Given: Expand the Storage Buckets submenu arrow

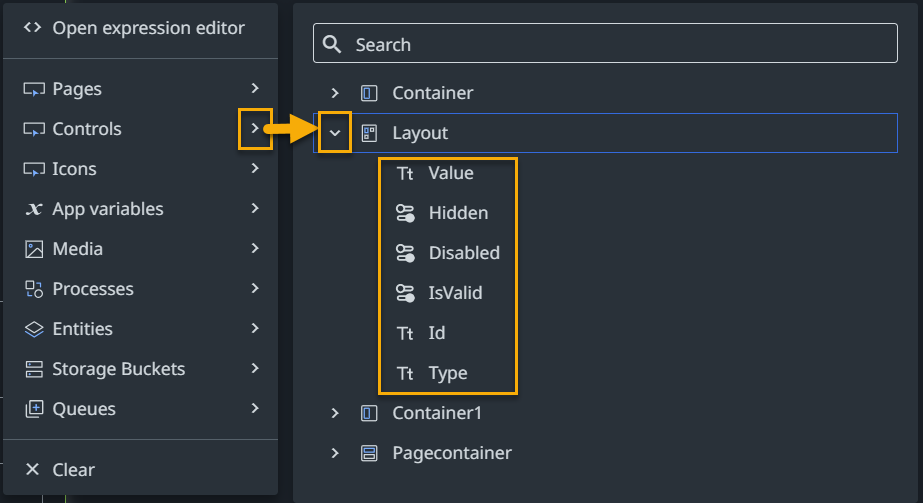Looking at the screenshot, I should coord(255,368).
